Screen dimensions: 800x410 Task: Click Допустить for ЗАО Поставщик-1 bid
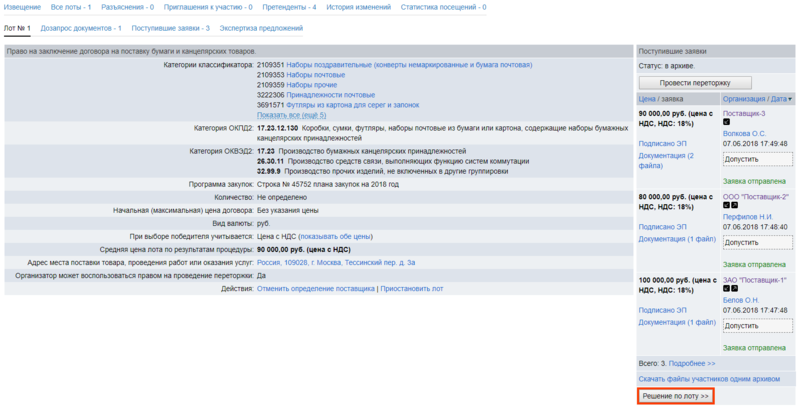point(757,326)
